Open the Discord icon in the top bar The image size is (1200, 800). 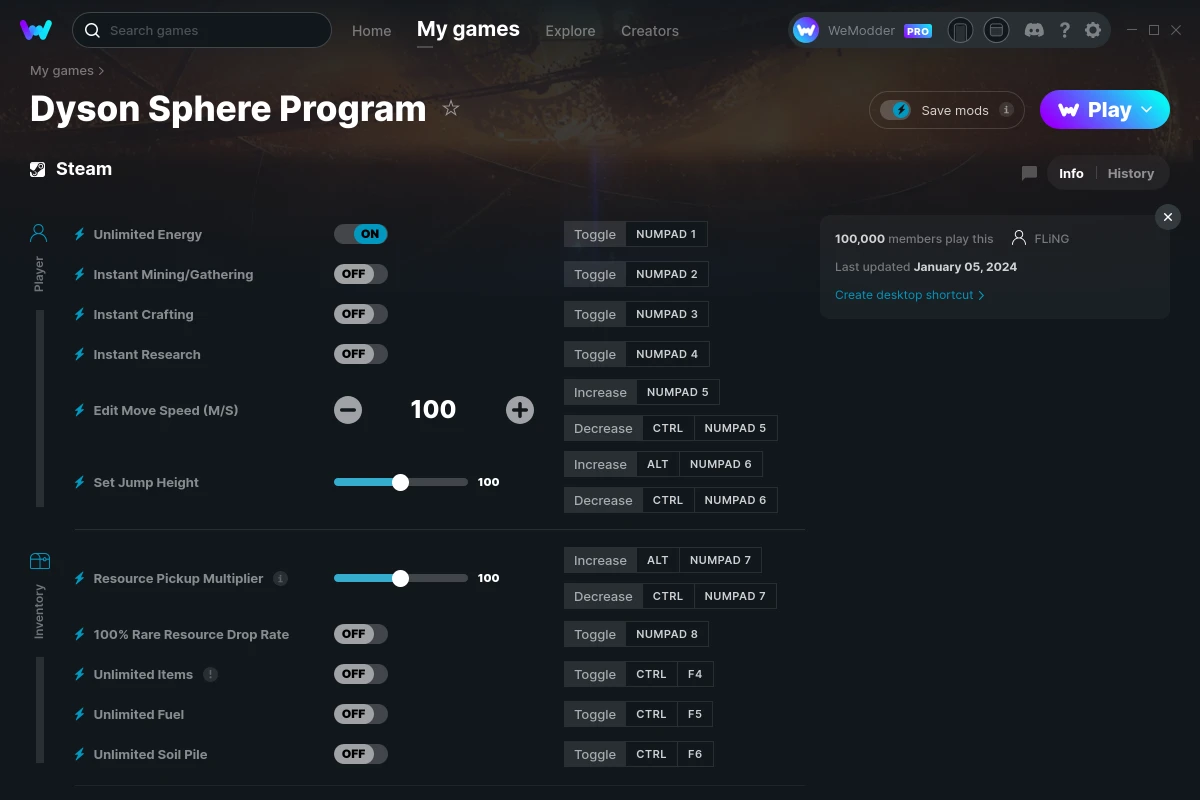point(1034,30)
